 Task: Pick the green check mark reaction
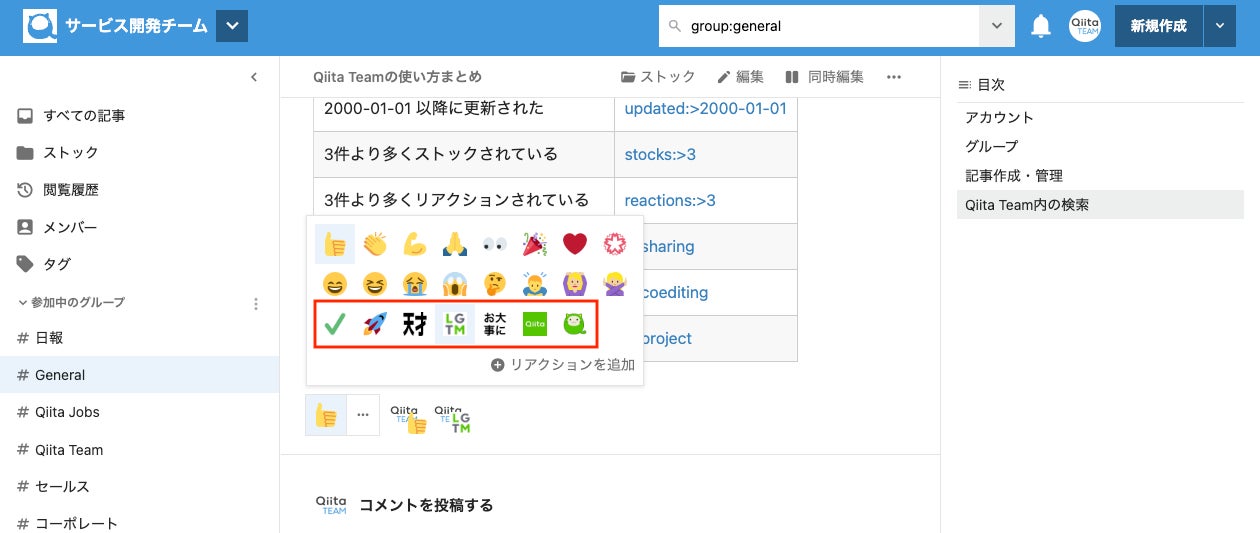coord(335,324)
